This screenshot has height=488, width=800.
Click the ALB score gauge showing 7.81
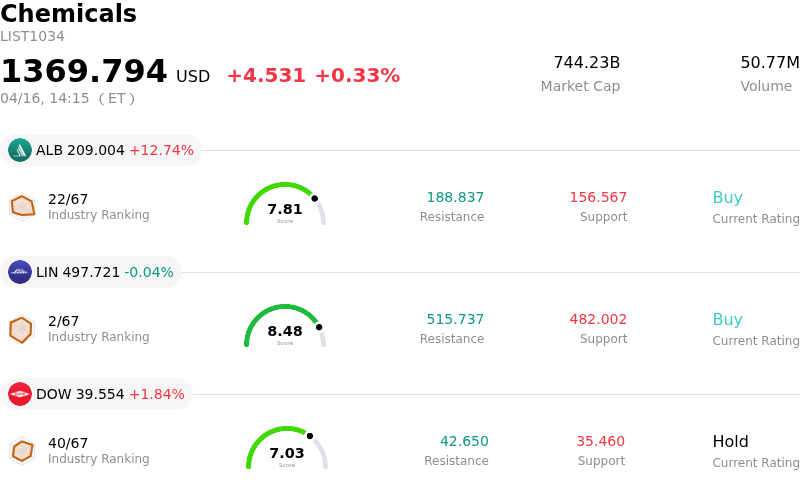point(285,206)
